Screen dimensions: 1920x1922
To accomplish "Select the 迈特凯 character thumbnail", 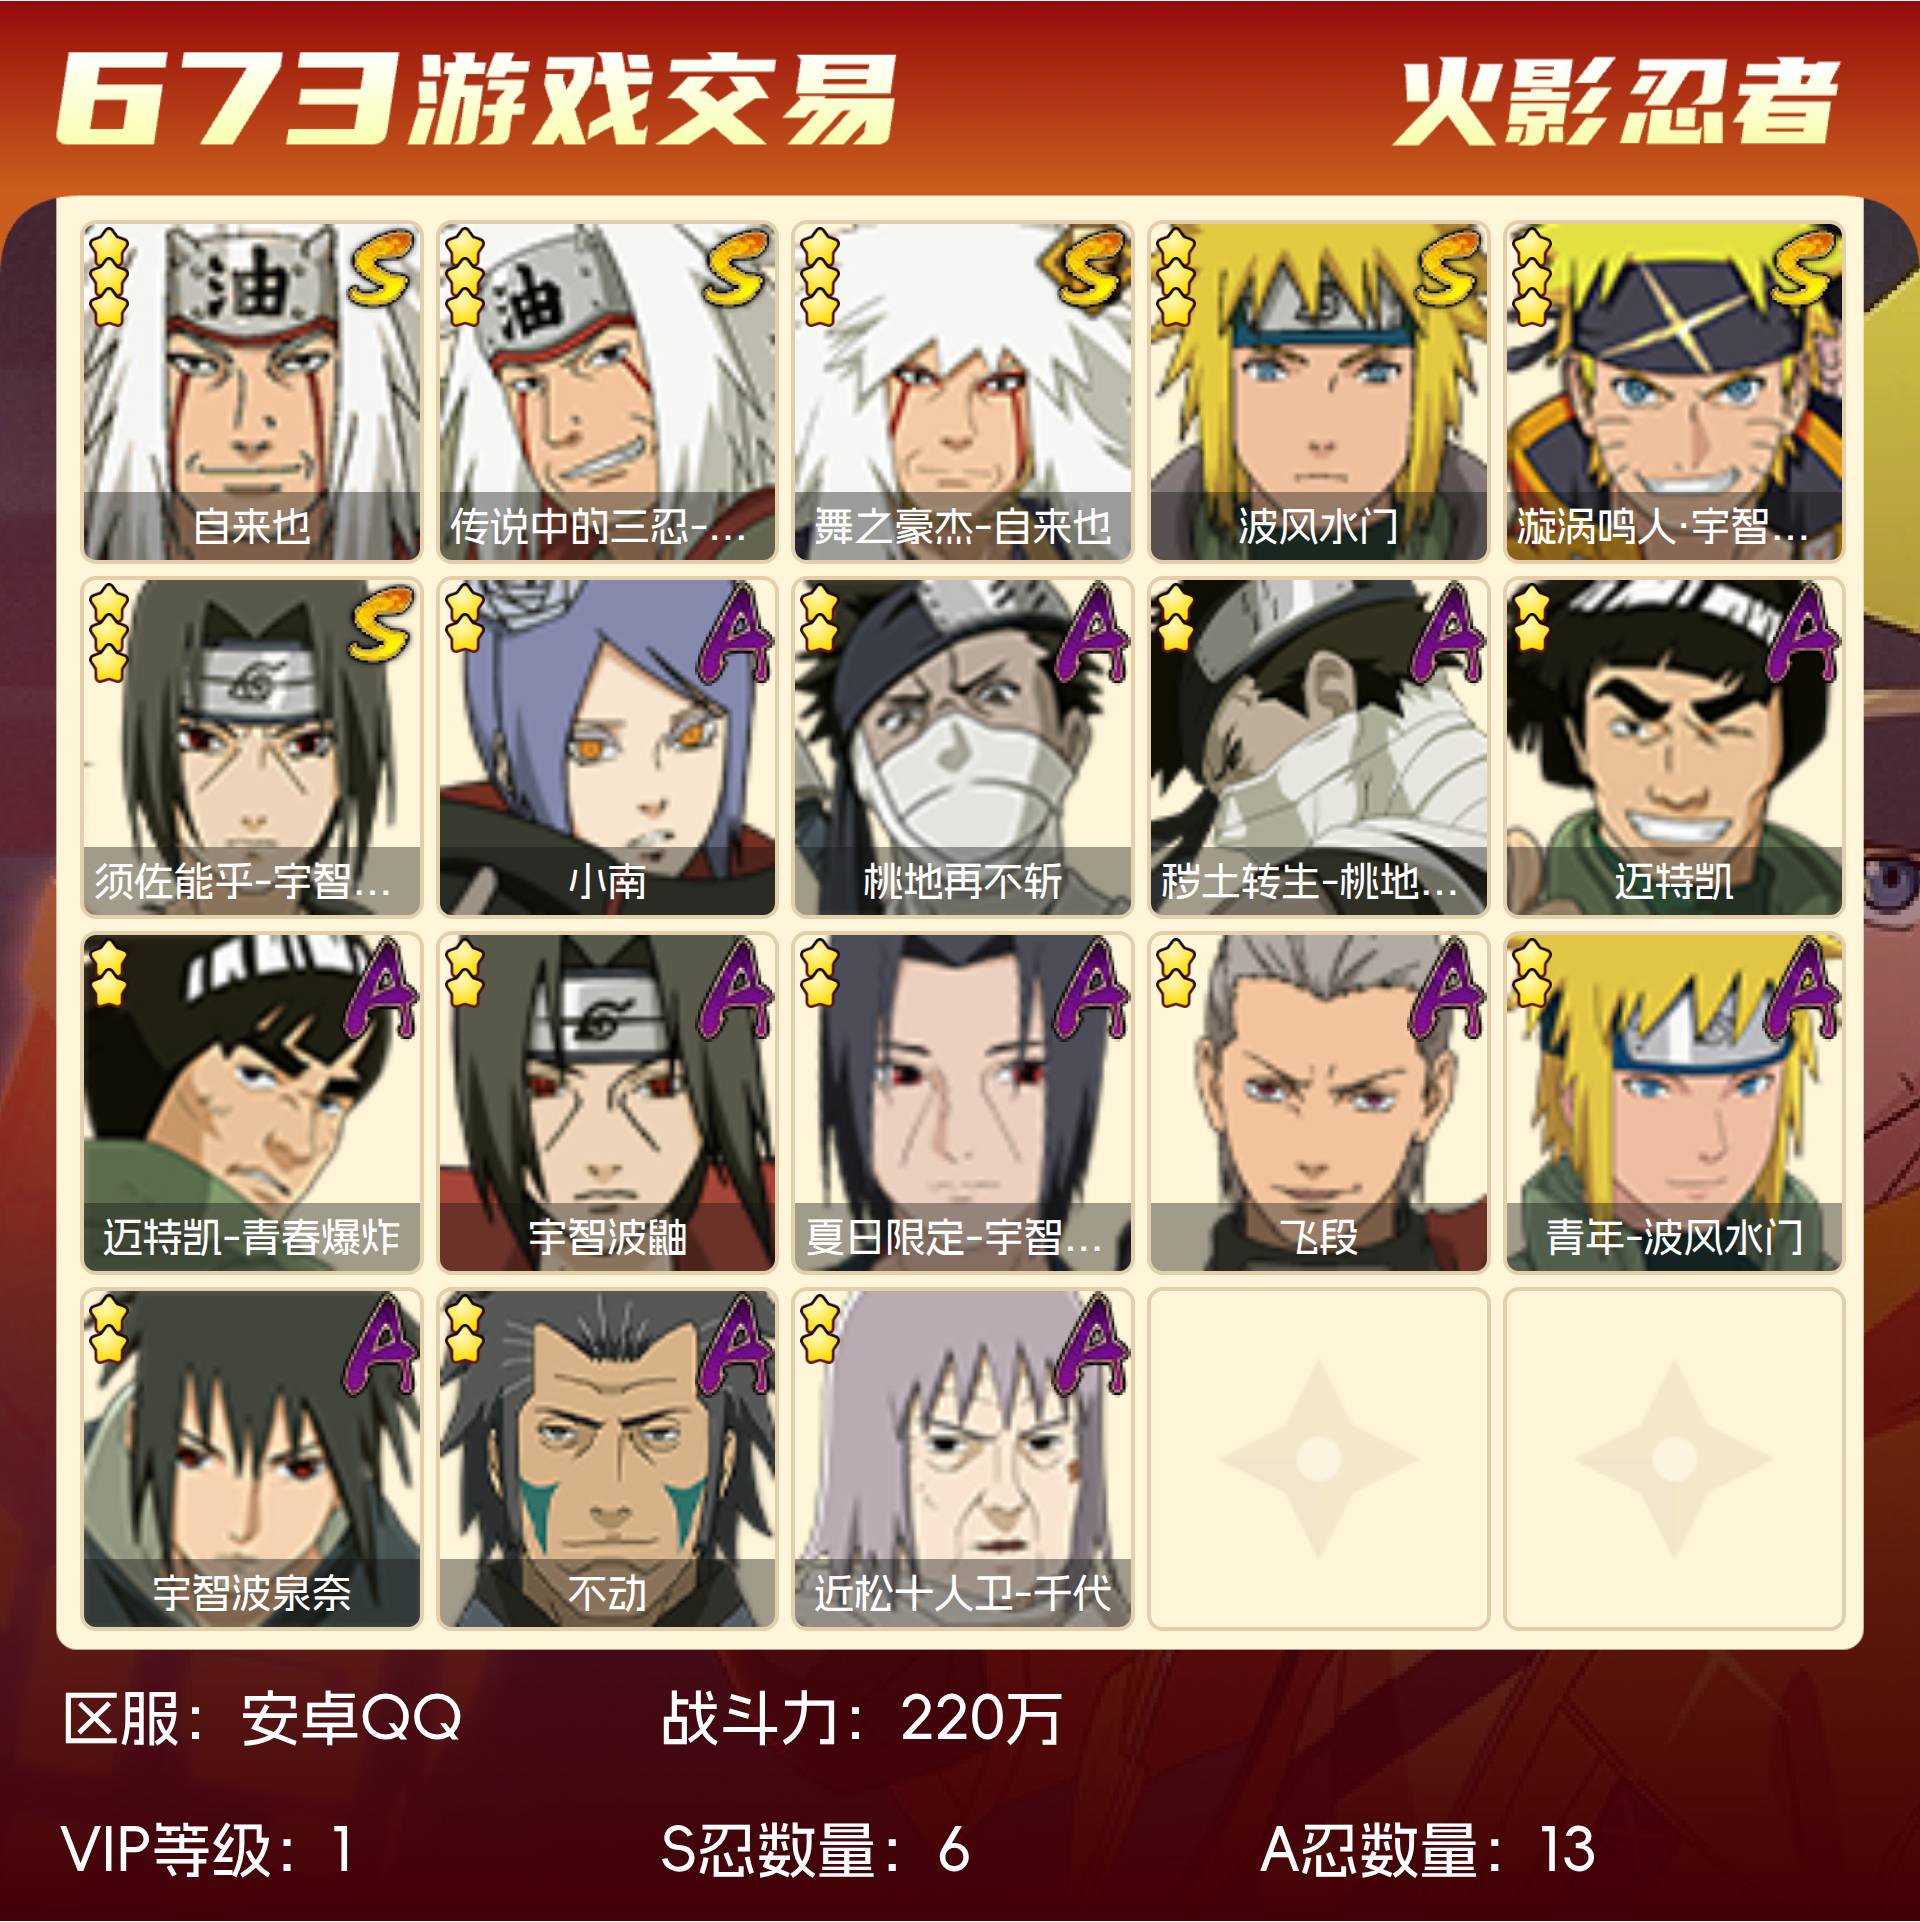I will [x=1674, y=748].
